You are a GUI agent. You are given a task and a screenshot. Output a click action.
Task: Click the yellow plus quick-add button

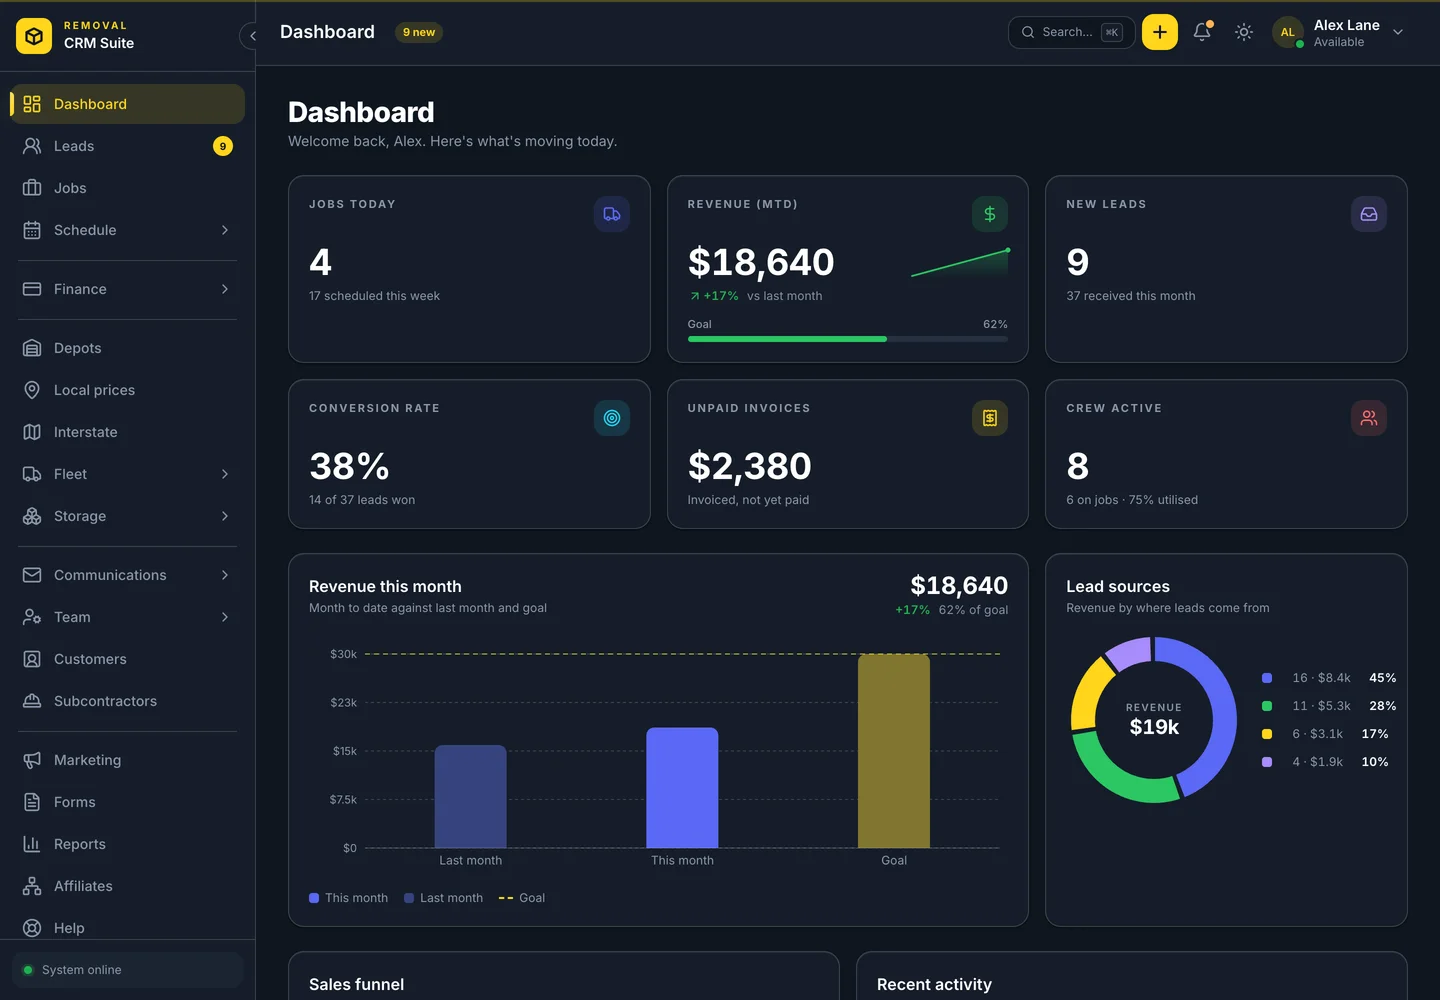pos(1160,32)
